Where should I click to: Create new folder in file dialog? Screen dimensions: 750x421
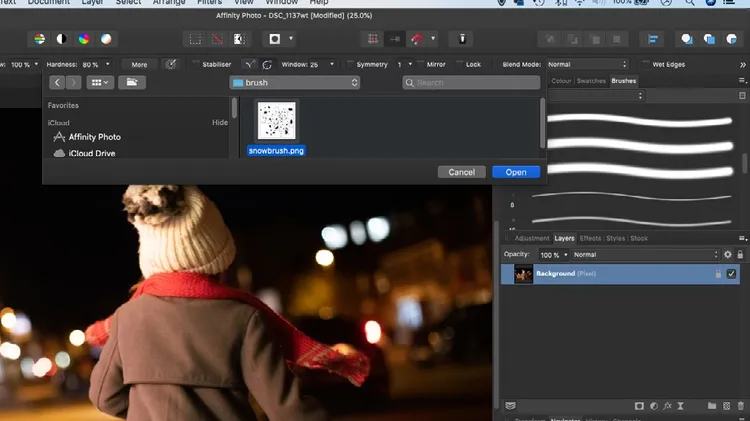point(132,82)
